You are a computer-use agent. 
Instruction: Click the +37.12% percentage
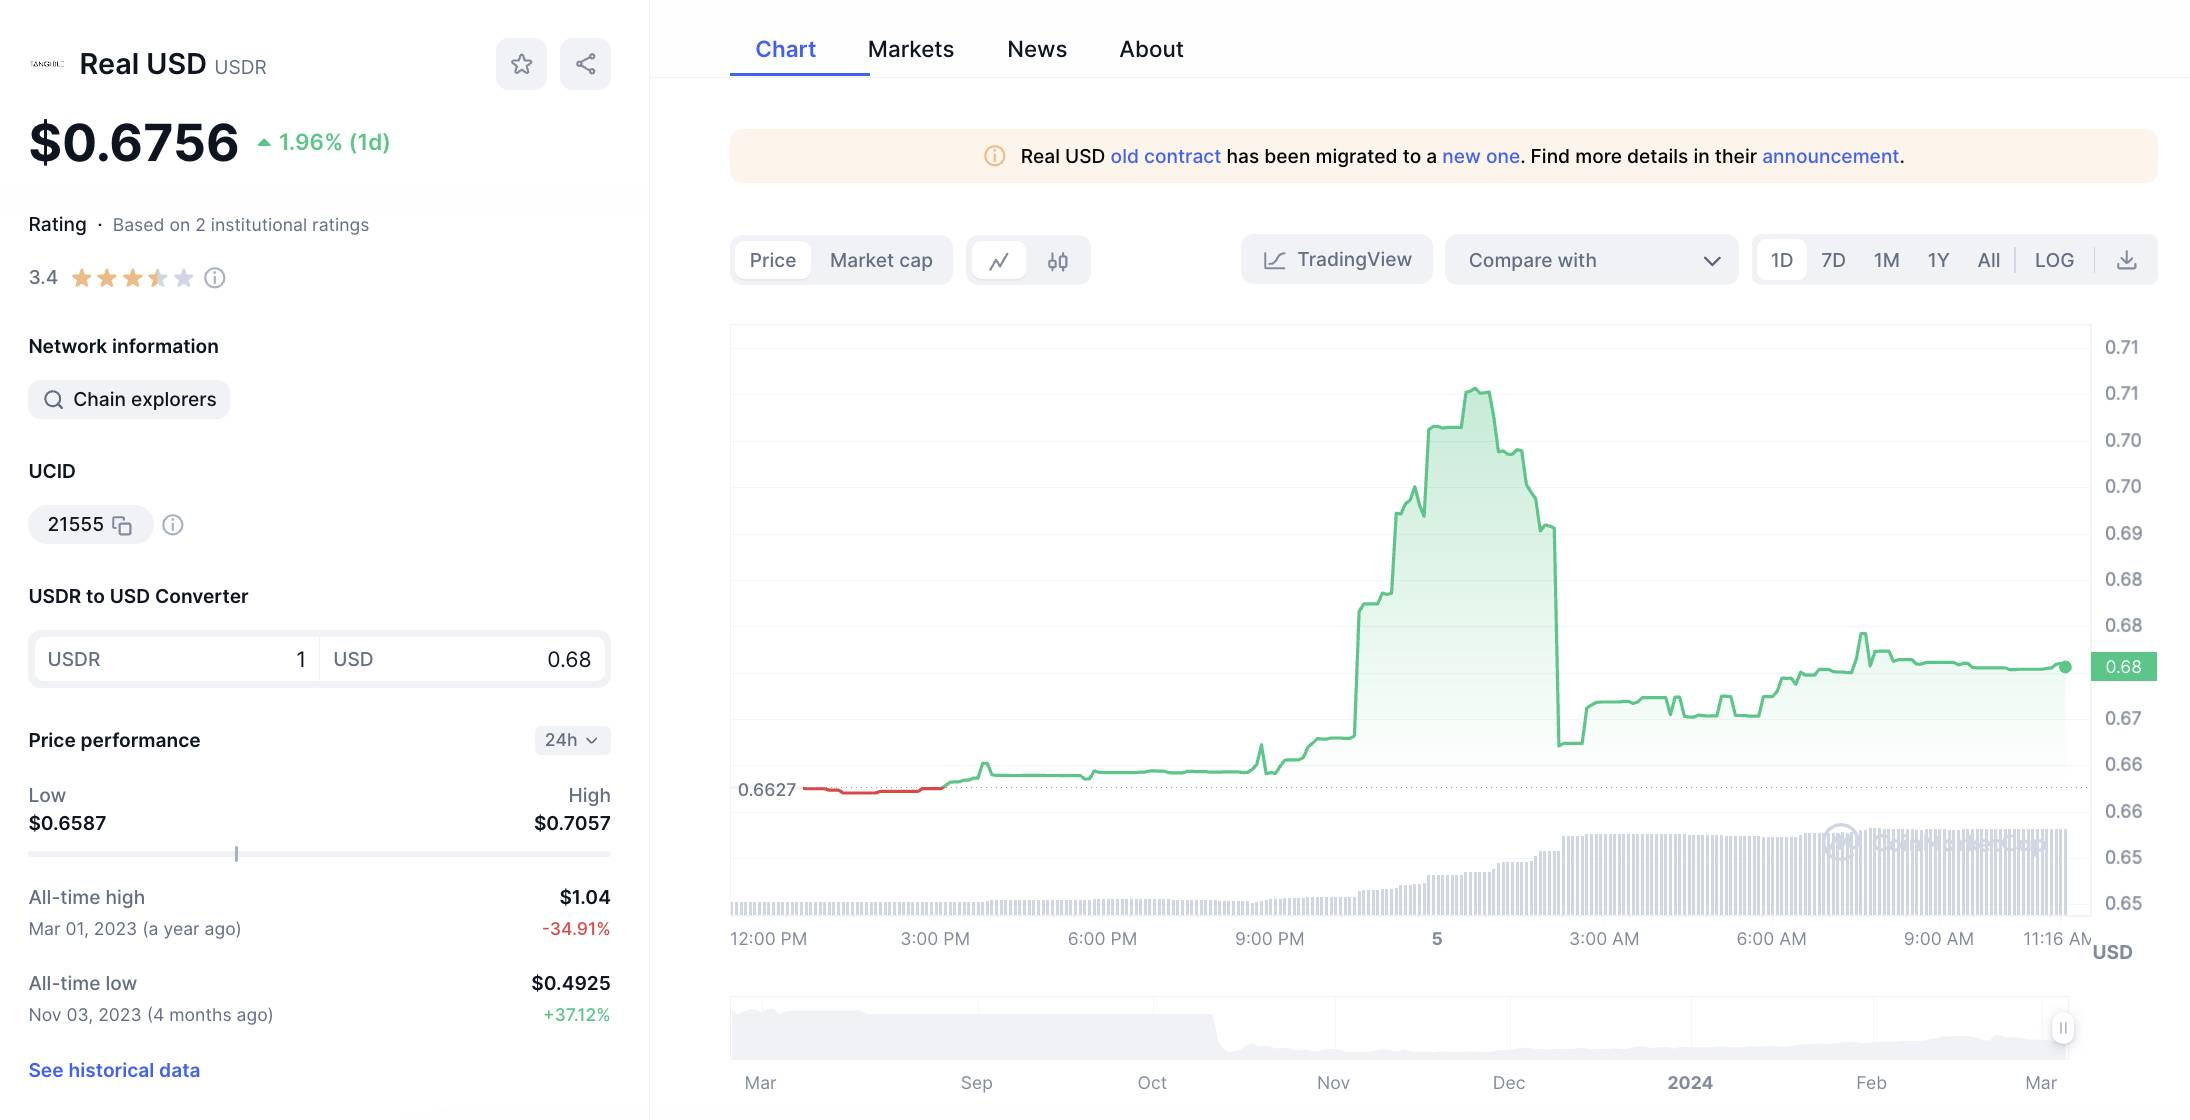click(576, 1014)
